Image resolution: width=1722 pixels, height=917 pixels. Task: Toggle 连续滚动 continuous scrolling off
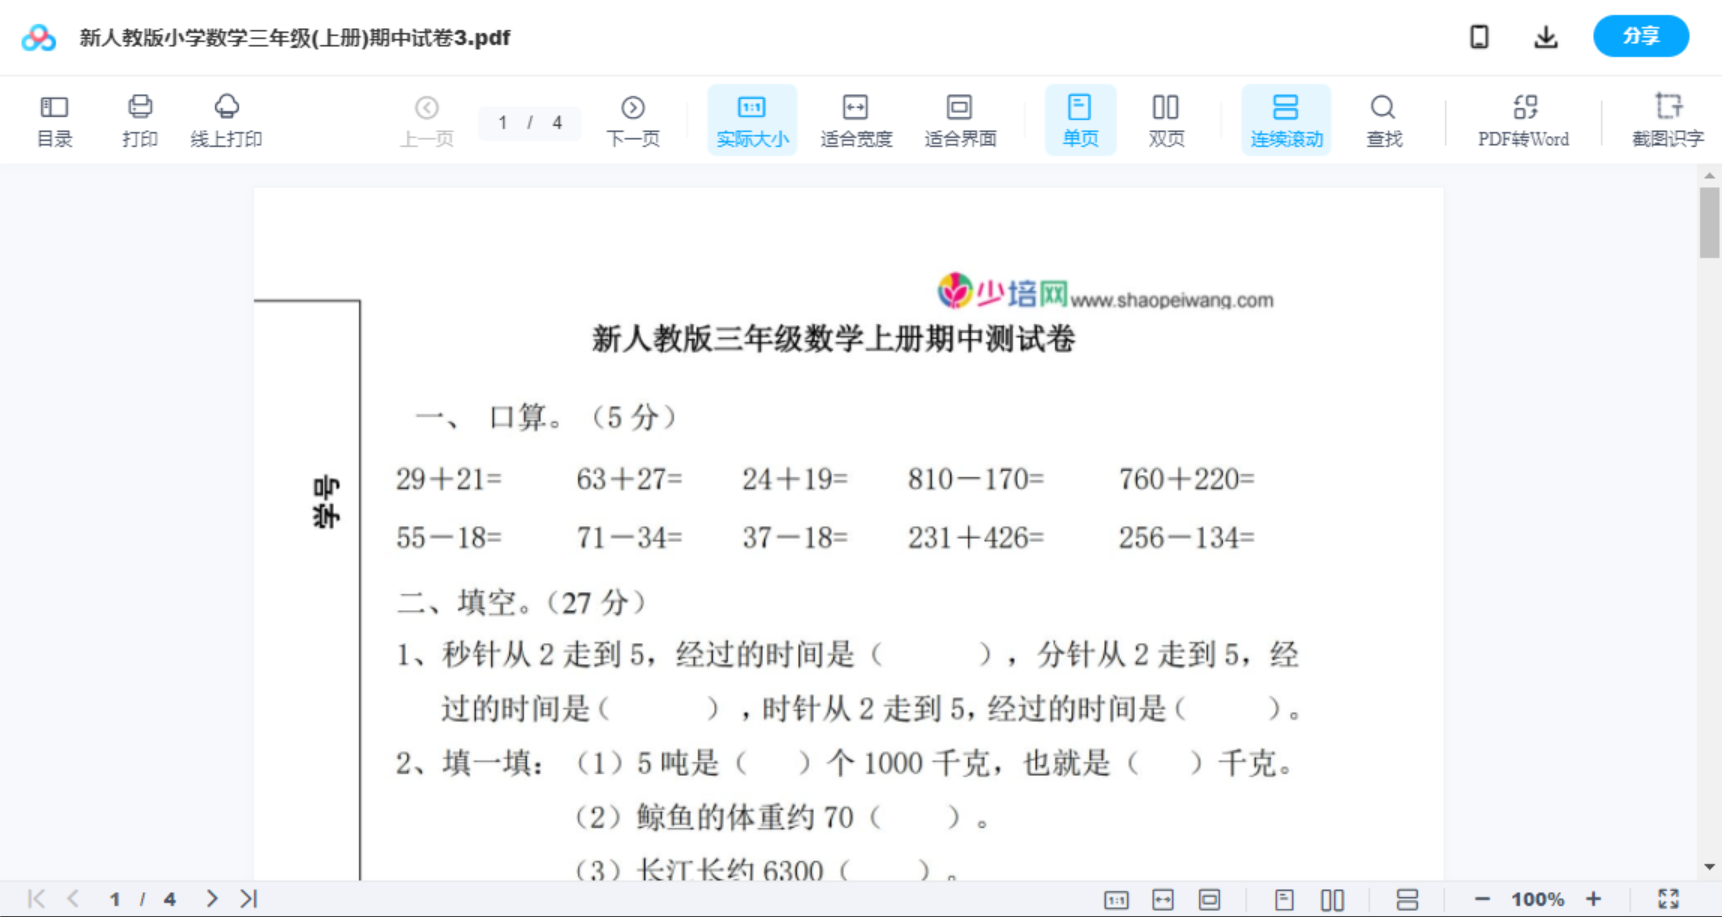pos(1285,119)
